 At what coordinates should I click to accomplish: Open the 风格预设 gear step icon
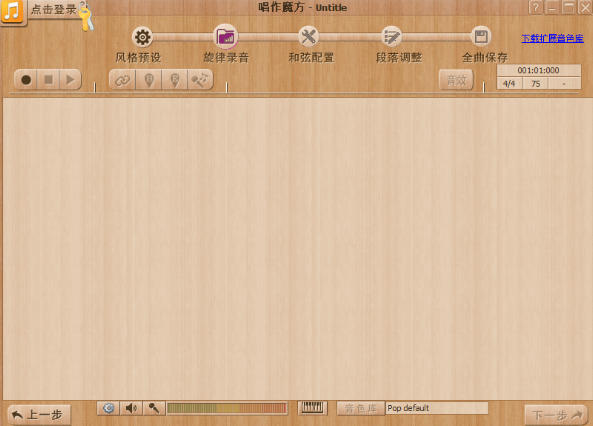tap(142, 37)
